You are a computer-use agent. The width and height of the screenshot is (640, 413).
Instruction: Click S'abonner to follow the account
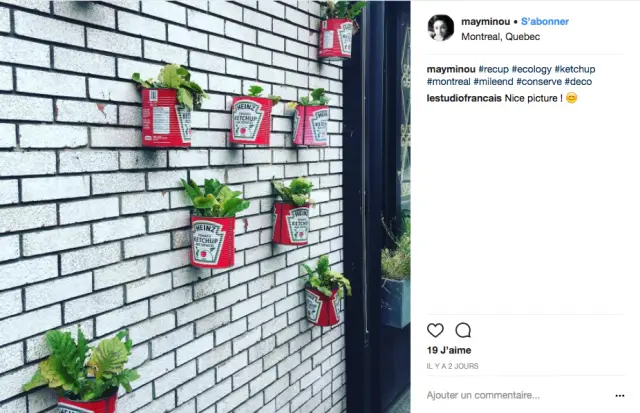click(x=544, y=22)
